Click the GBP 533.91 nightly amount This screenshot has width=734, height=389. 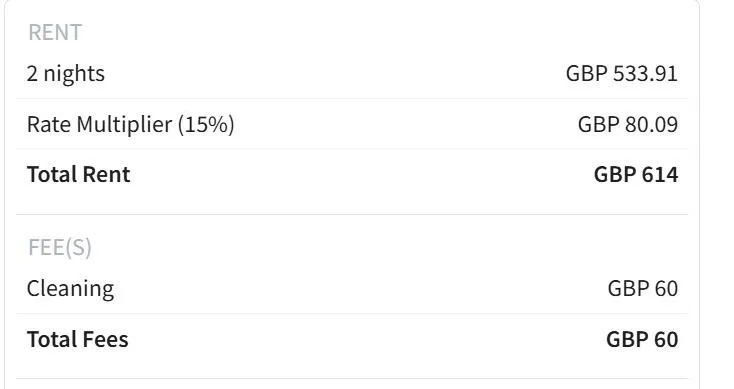pos(622,73)
